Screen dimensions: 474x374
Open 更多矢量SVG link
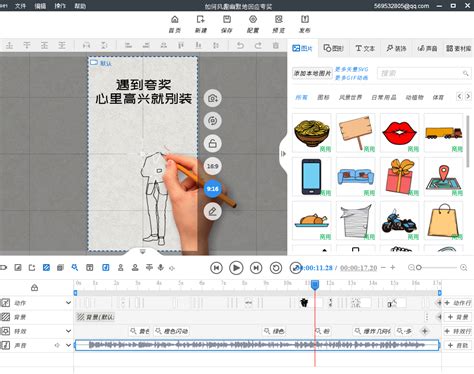pyautogui.click(x=351, y=69)
